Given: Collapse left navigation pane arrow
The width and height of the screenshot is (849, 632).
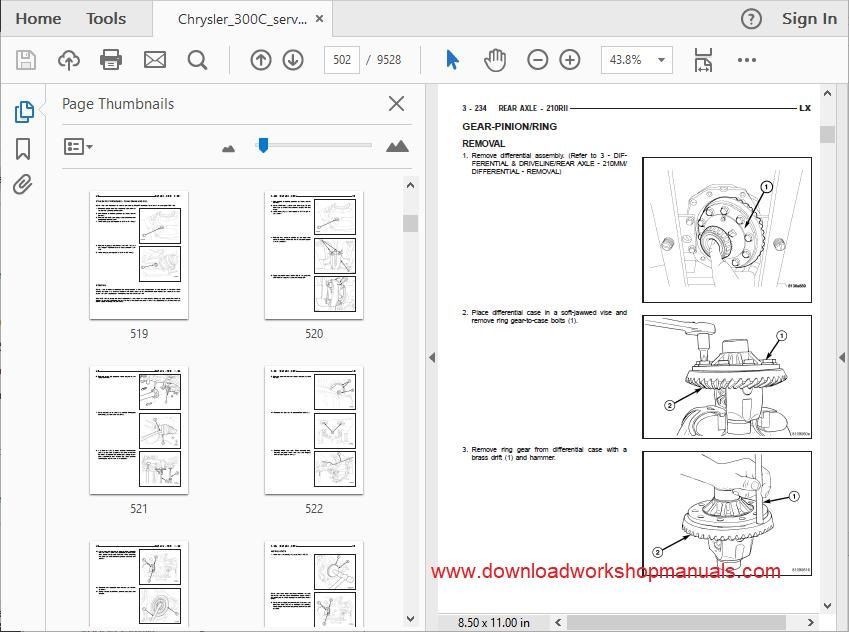Looking at the screenshot, I should pyautogui.click(x=432, y=357).
